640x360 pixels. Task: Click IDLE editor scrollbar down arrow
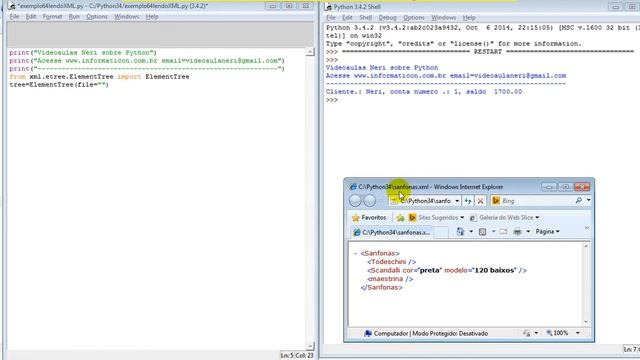(310, 346)
